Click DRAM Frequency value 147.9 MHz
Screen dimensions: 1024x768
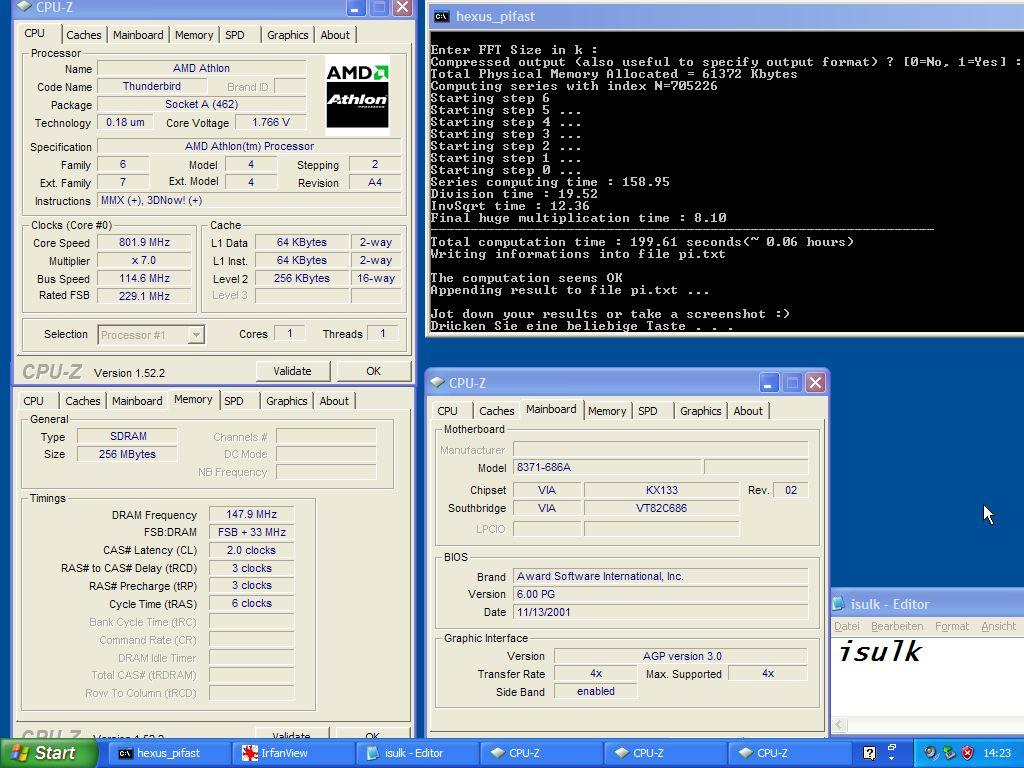(x=251, y=515)
